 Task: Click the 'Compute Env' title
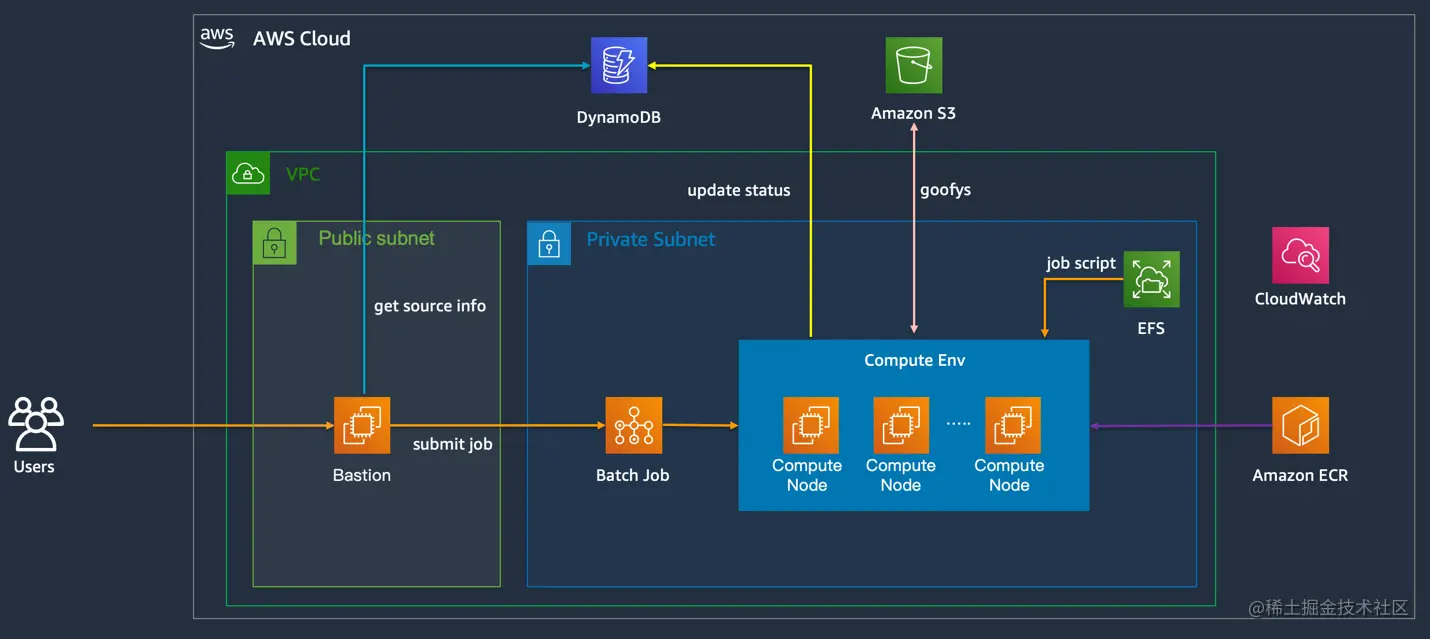[x=915, y=360]
